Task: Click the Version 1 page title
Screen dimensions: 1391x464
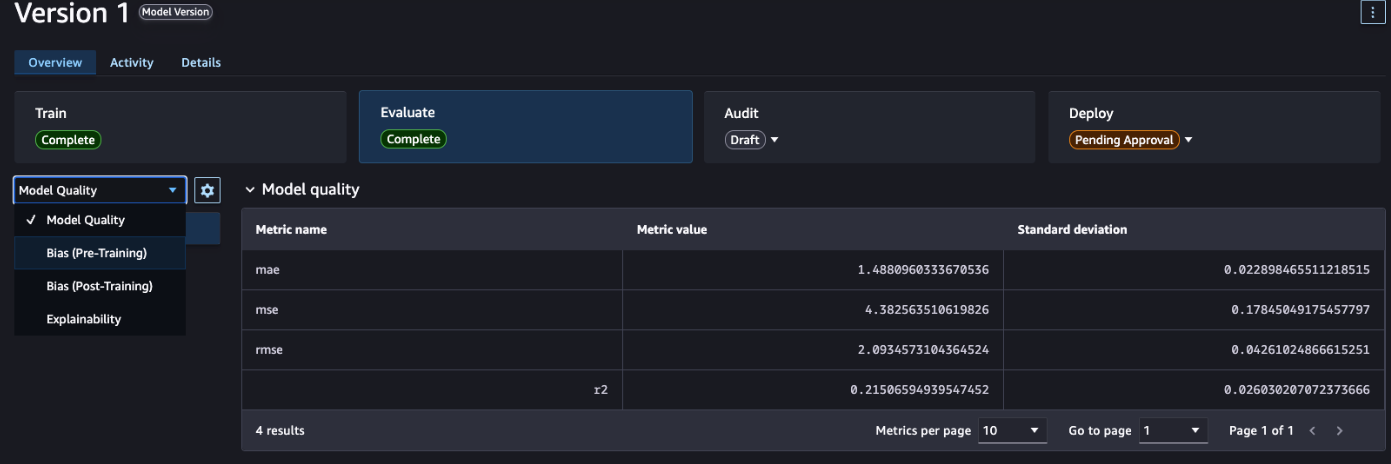Action: click(x=70, y=14)
